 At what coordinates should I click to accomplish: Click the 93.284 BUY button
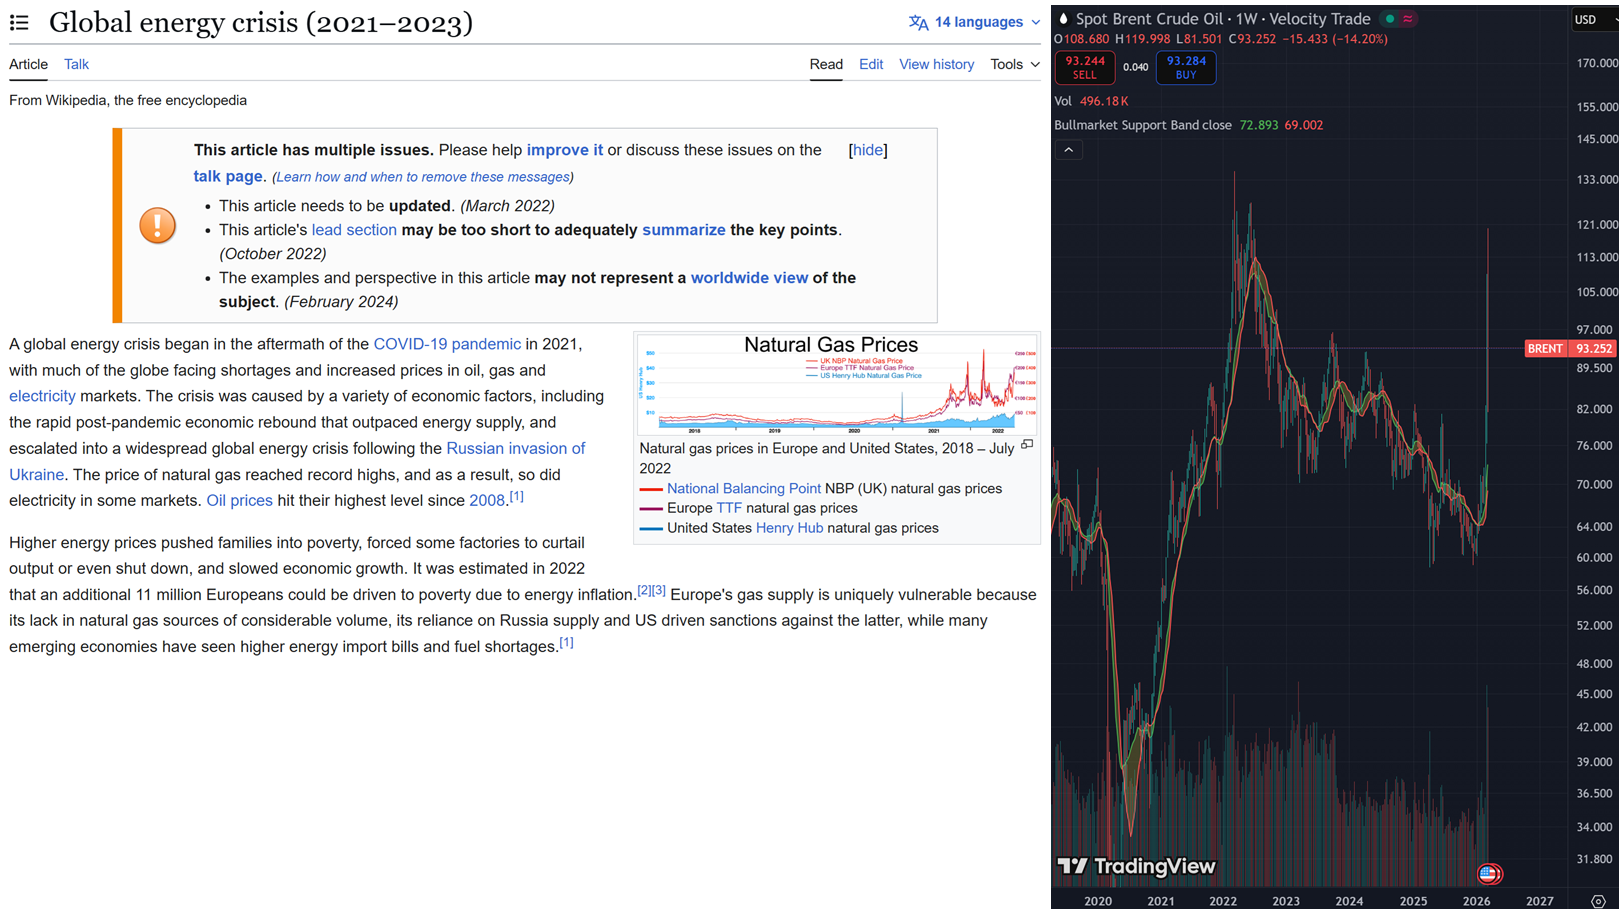pyautogui.click(x=1186, y=67)
